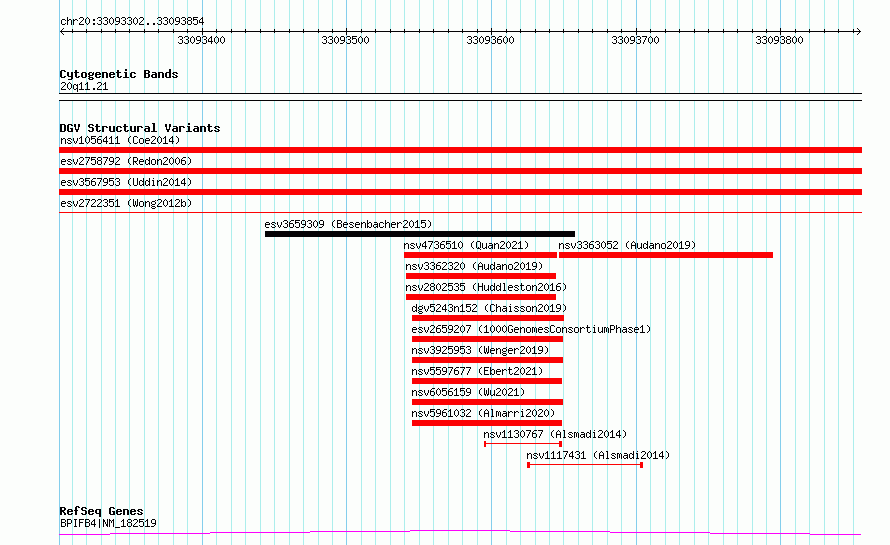Click the nsv5597677 (Ebert2021) label
This screenshot has width=890, height=545.
pyautogui.click(x=477, y=371)
